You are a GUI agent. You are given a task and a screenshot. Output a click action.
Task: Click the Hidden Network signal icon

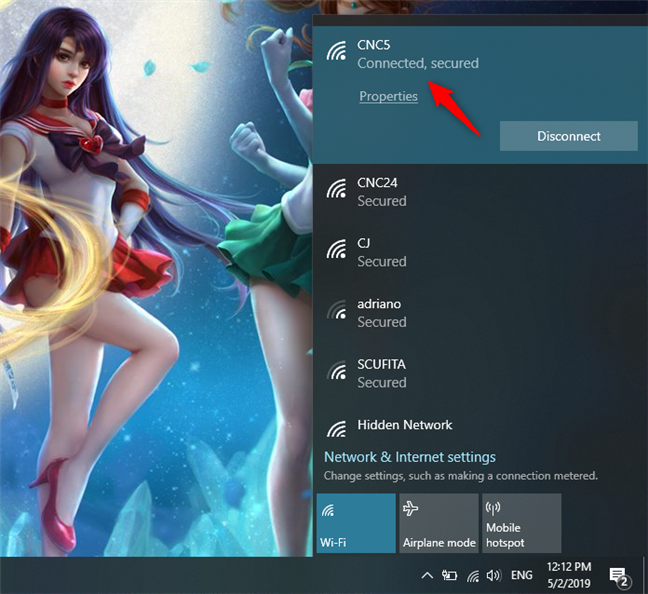[x=336, y=429]
